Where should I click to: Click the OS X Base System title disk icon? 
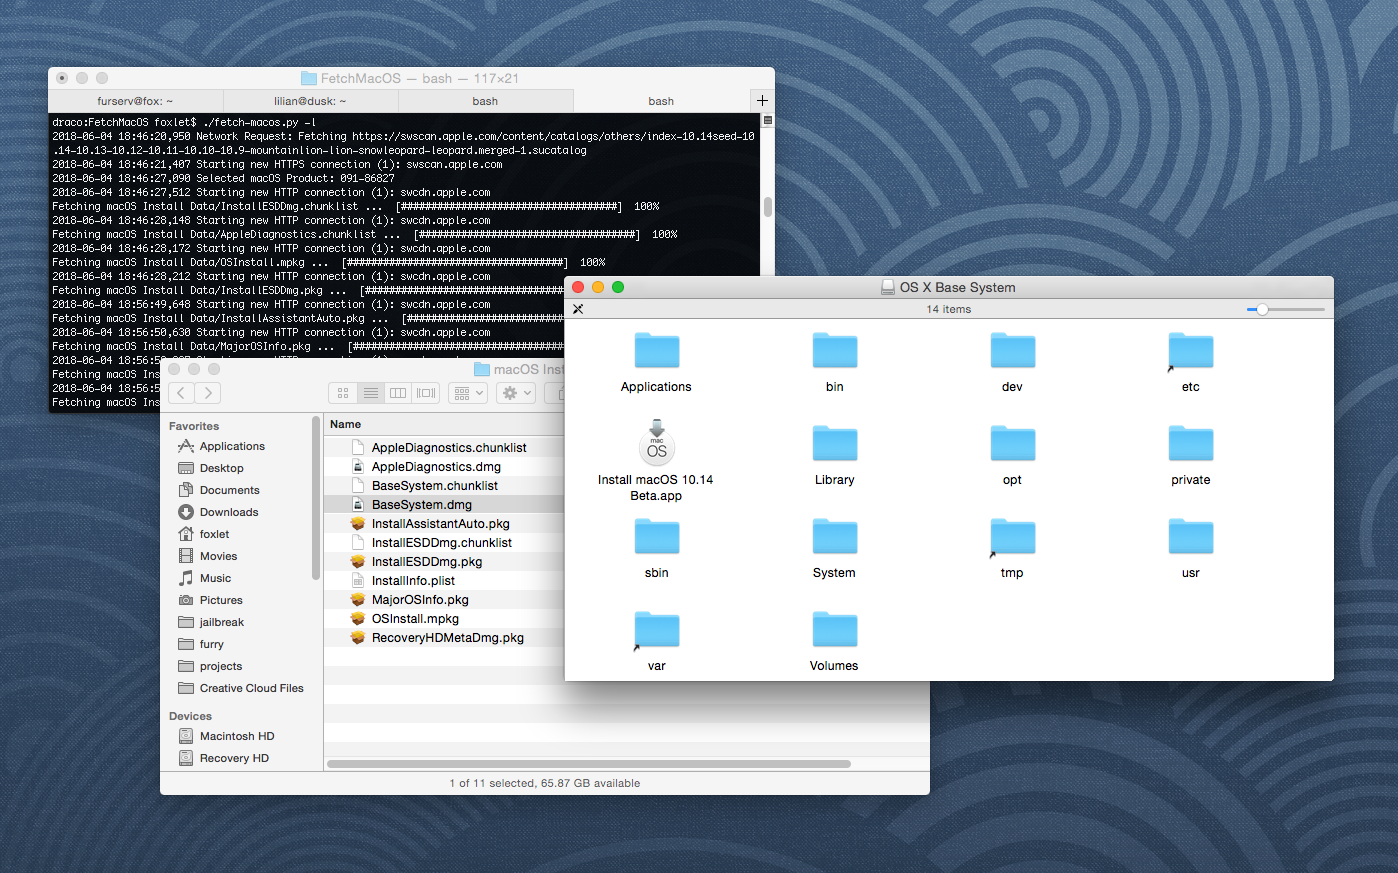(x=887, y=287)
